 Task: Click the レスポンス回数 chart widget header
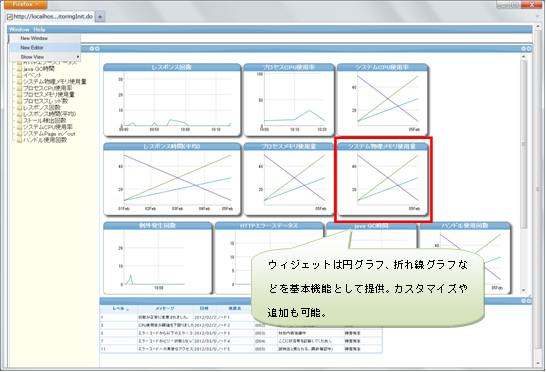[x=172, y=67]
